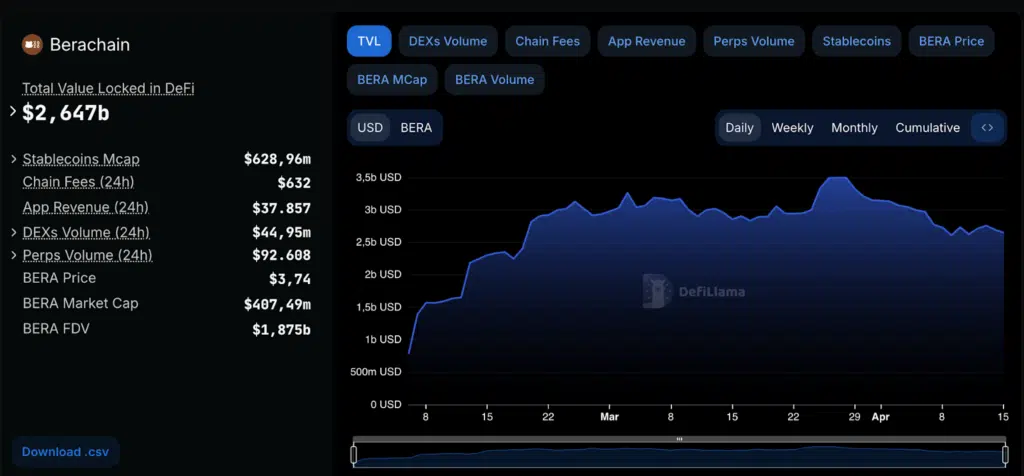Toggle the Chain Fees chart series
Viewport: 1024px width, 476px height.
[x=547, y=41]
